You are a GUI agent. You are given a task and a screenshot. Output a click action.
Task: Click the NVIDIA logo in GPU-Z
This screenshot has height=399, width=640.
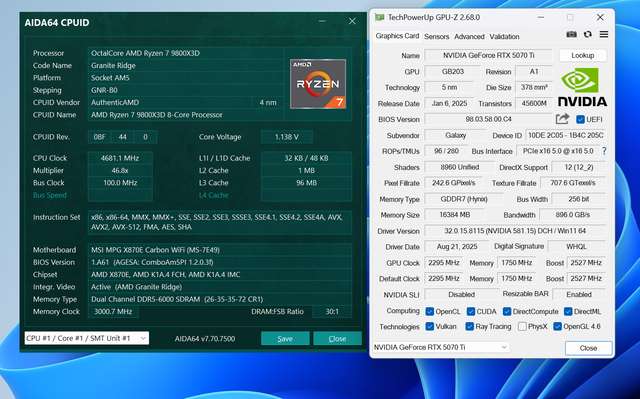(582, 87)
